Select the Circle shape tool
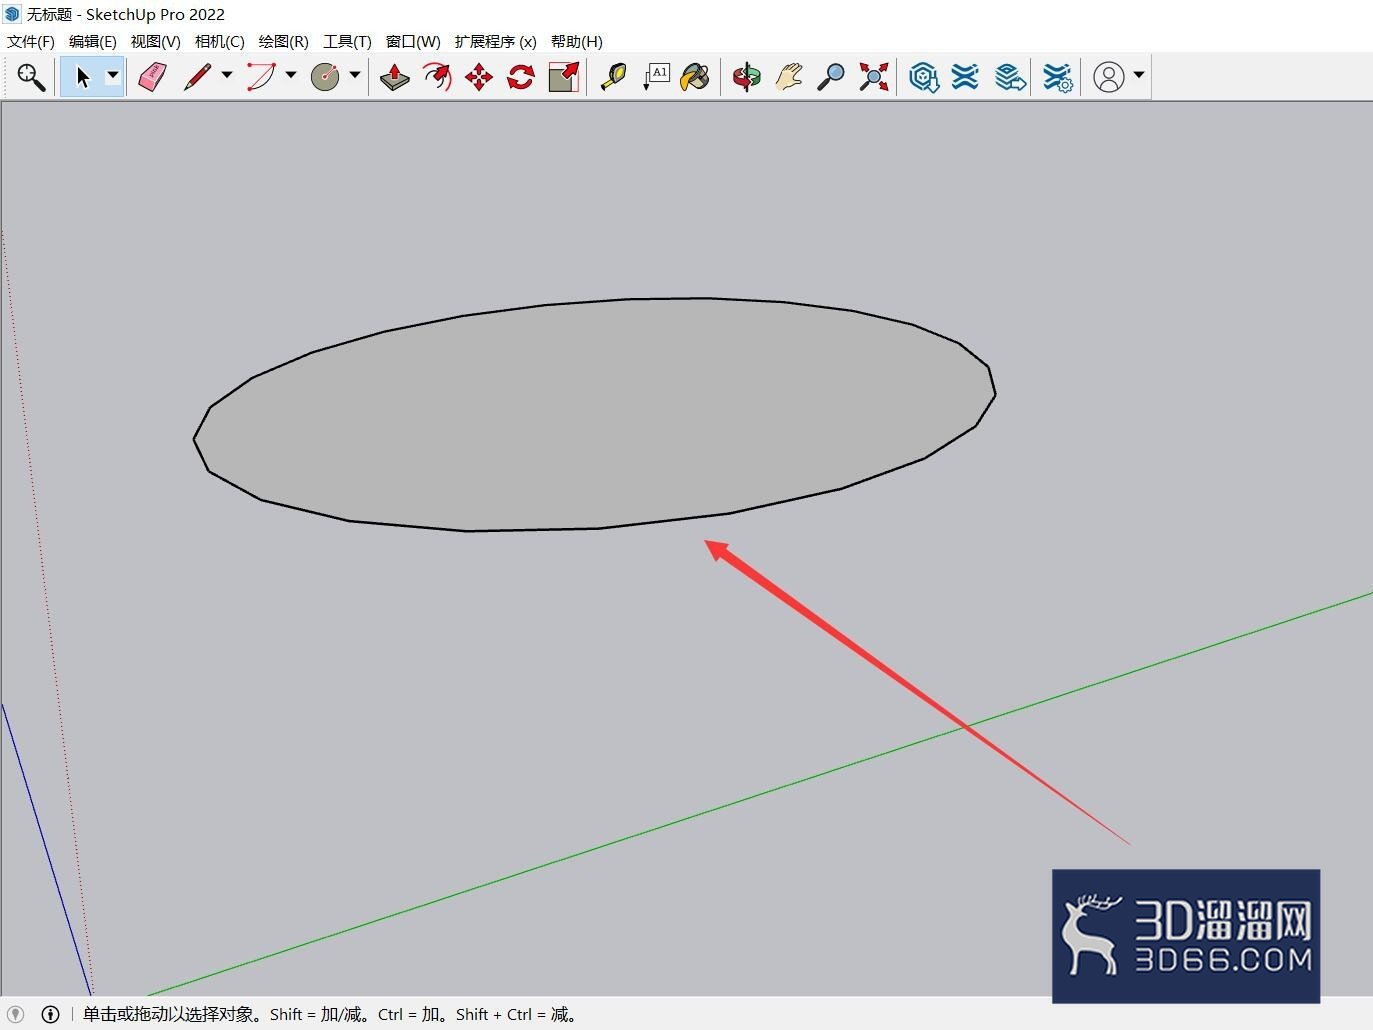The image size is (1373, 1030). tap(325, 77)
